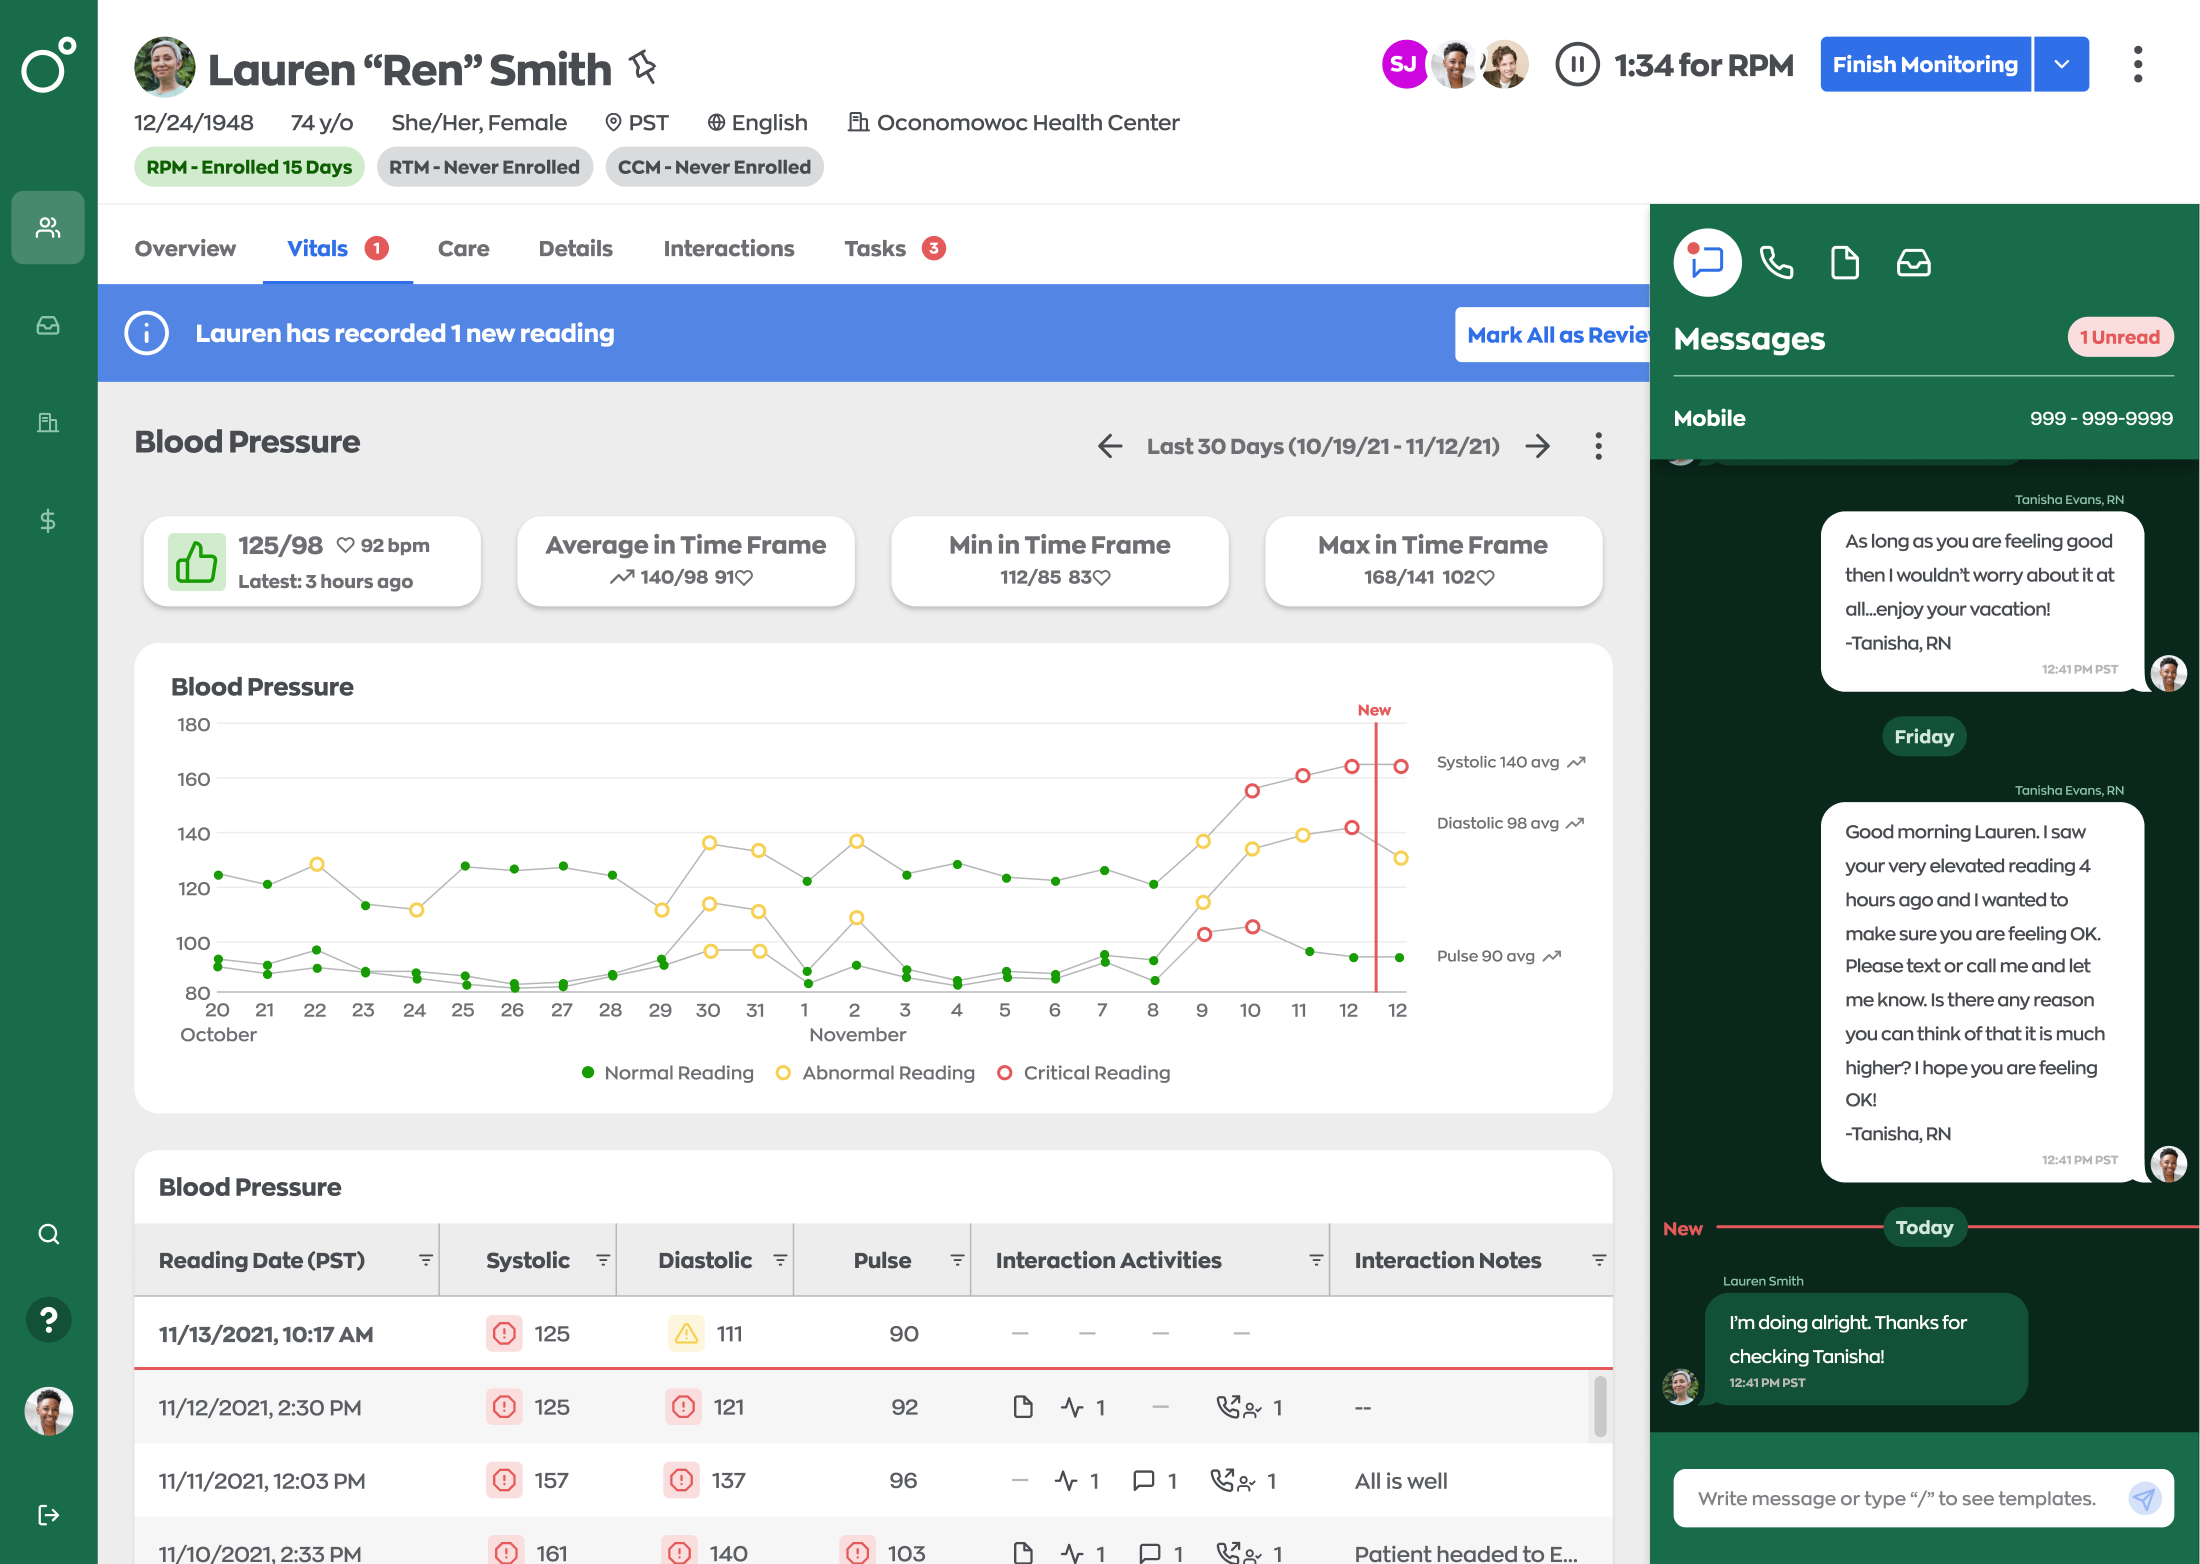The height and width of the screenshot is (1564, 2200).
Task: Pause the RPM monitoring timer
Action: [x=1577, y=65]
